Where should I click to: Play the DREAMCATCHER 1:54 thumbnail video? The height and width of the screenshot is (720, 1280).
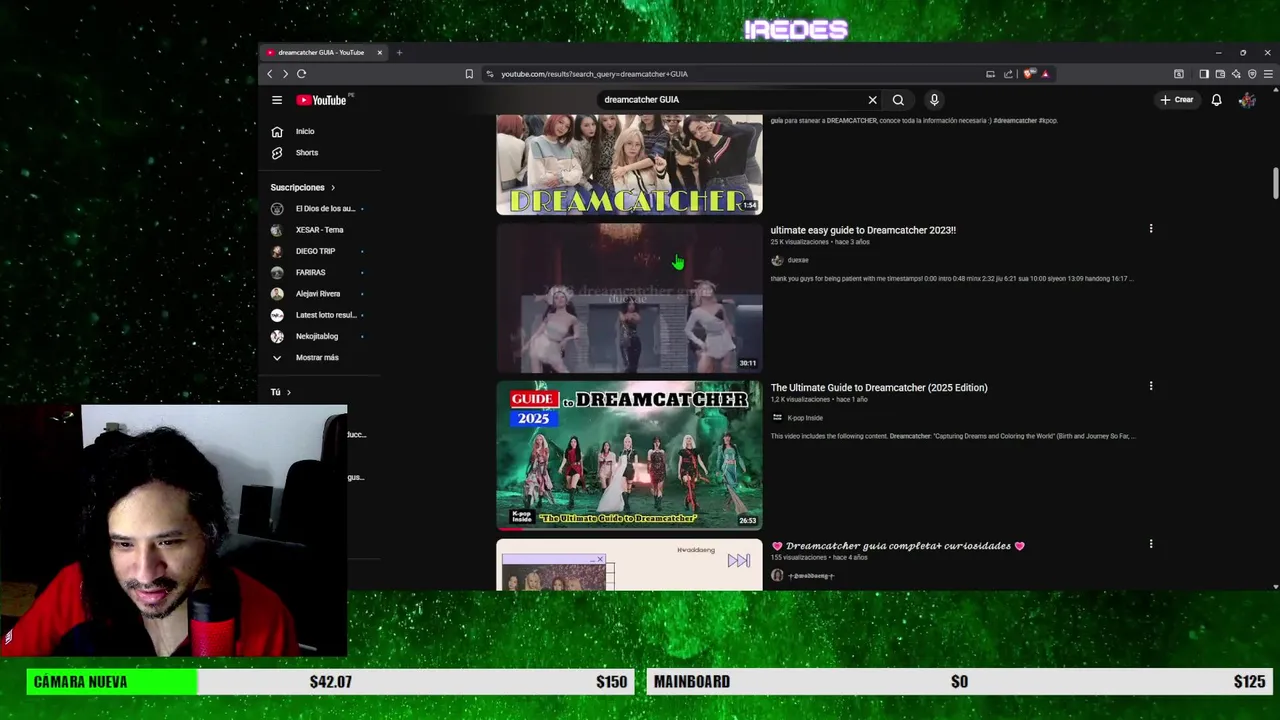[629, 165]
